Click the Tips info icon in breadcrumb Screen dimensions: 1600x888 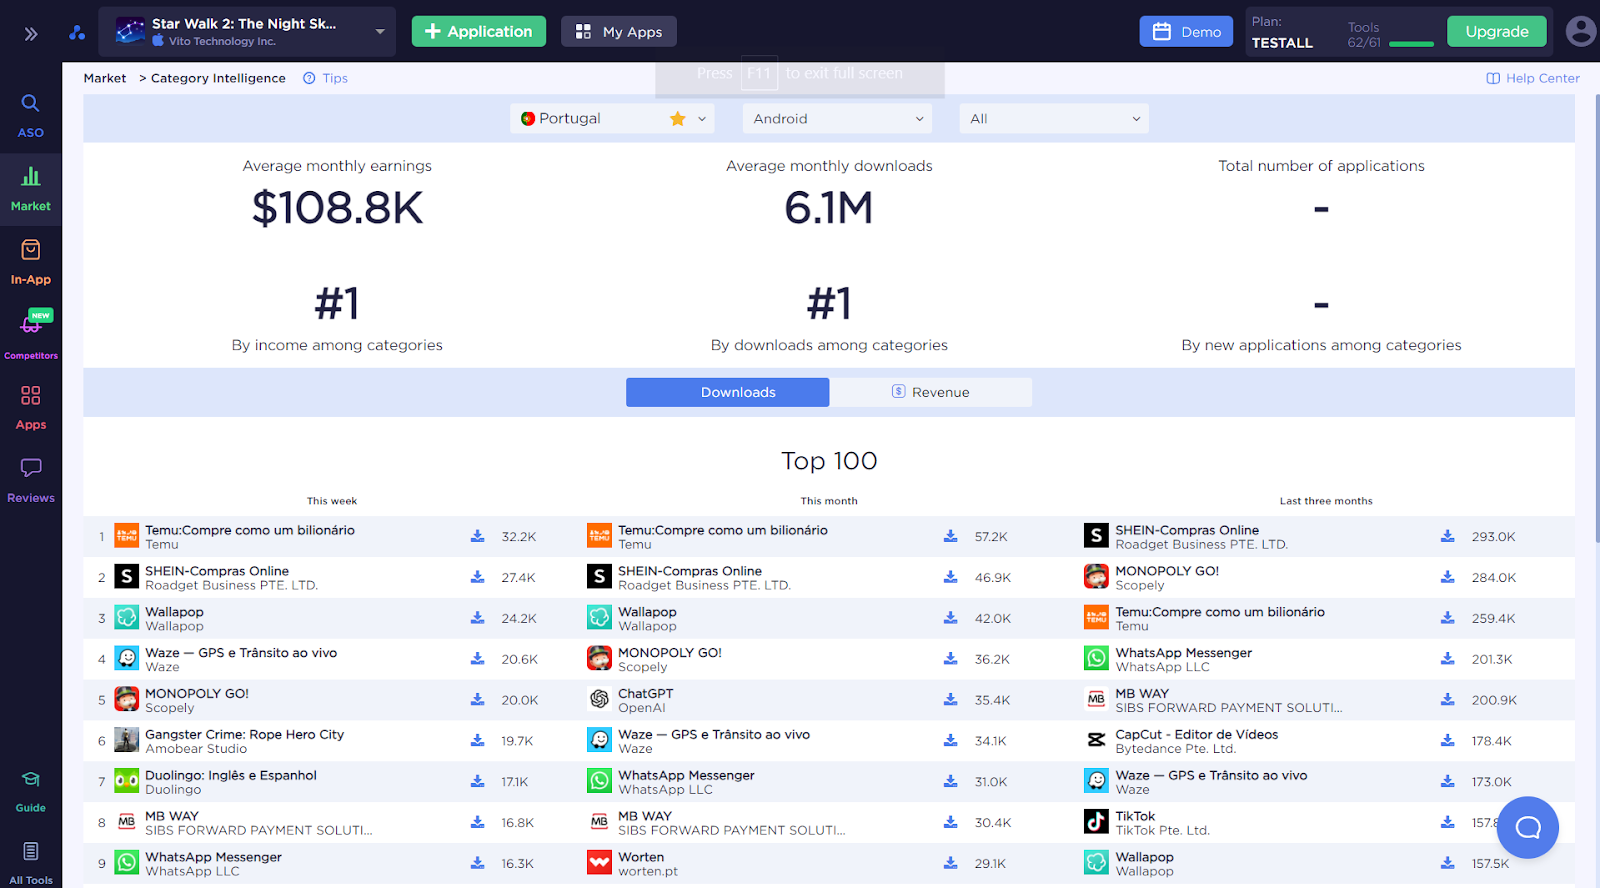[x=309, y=78]
